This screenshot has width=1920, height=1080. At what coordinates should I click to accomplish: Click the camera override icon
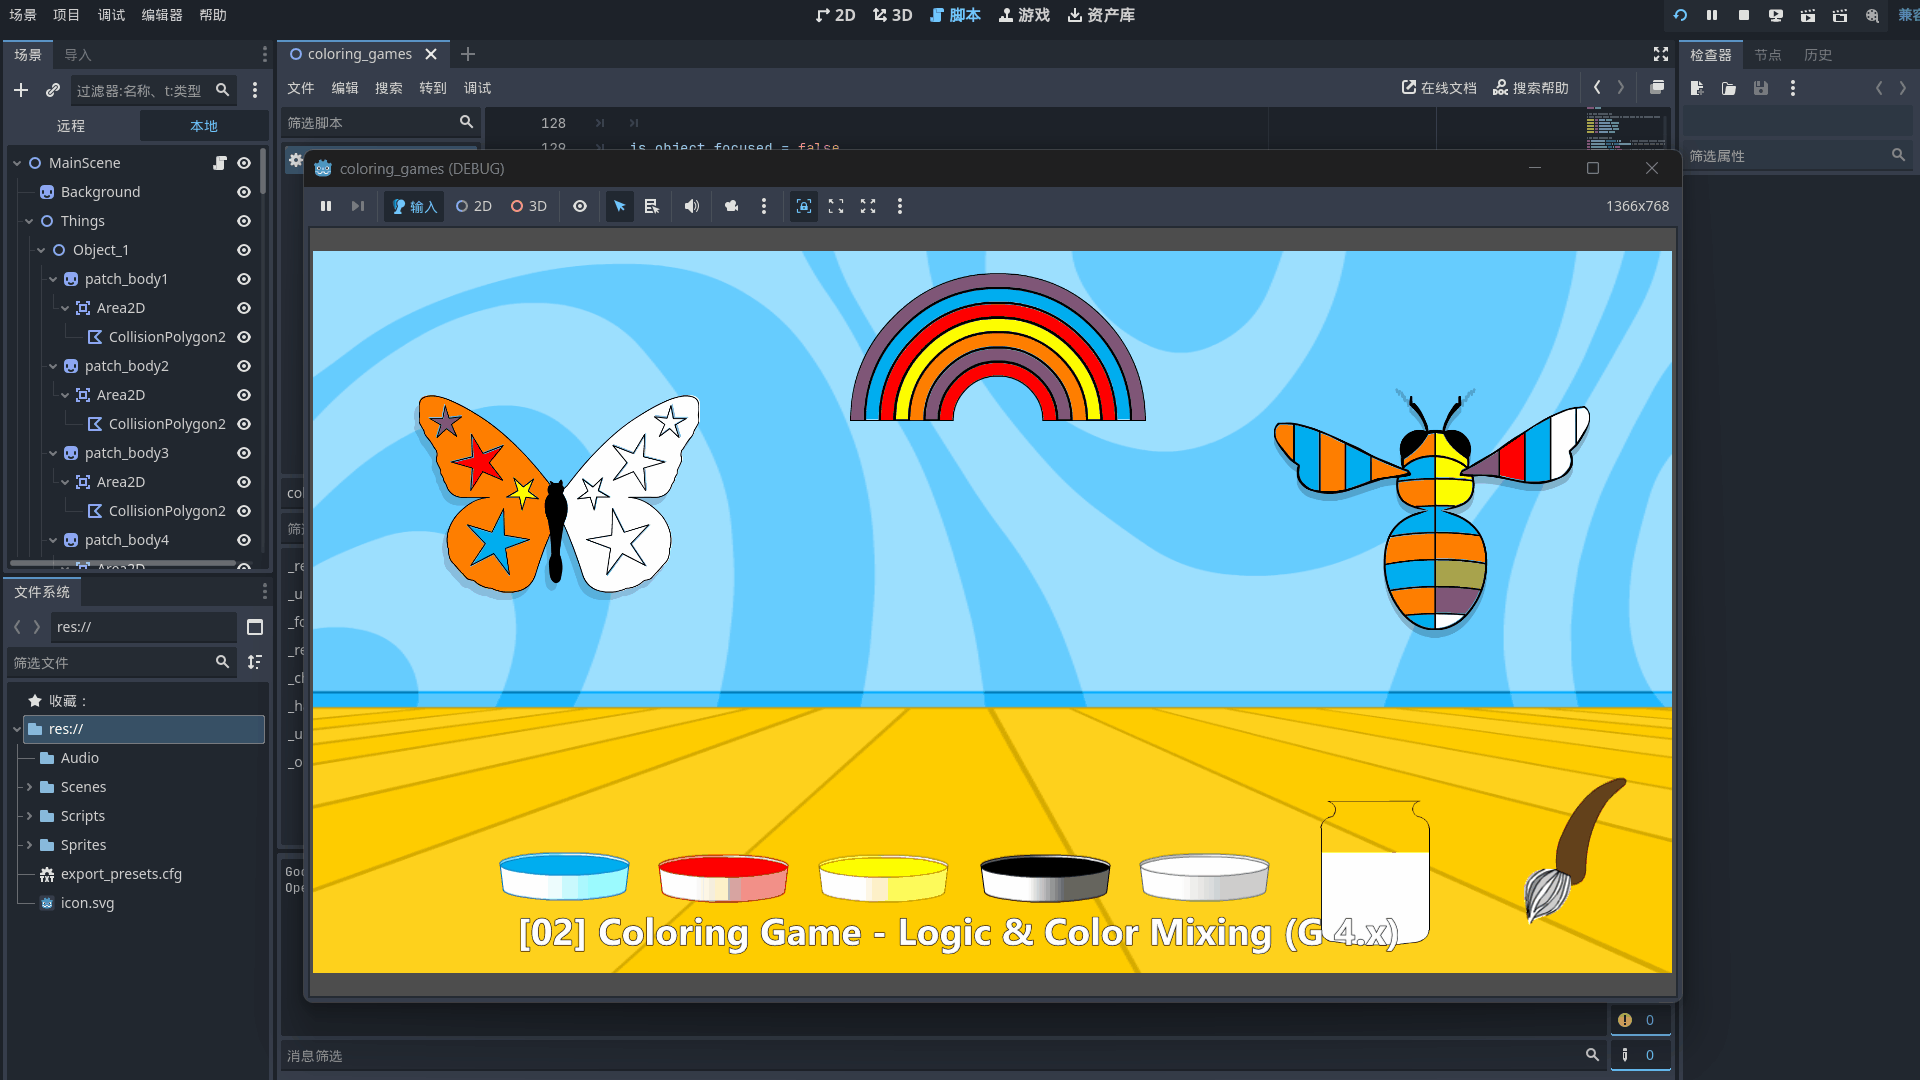tap(732, 206)
